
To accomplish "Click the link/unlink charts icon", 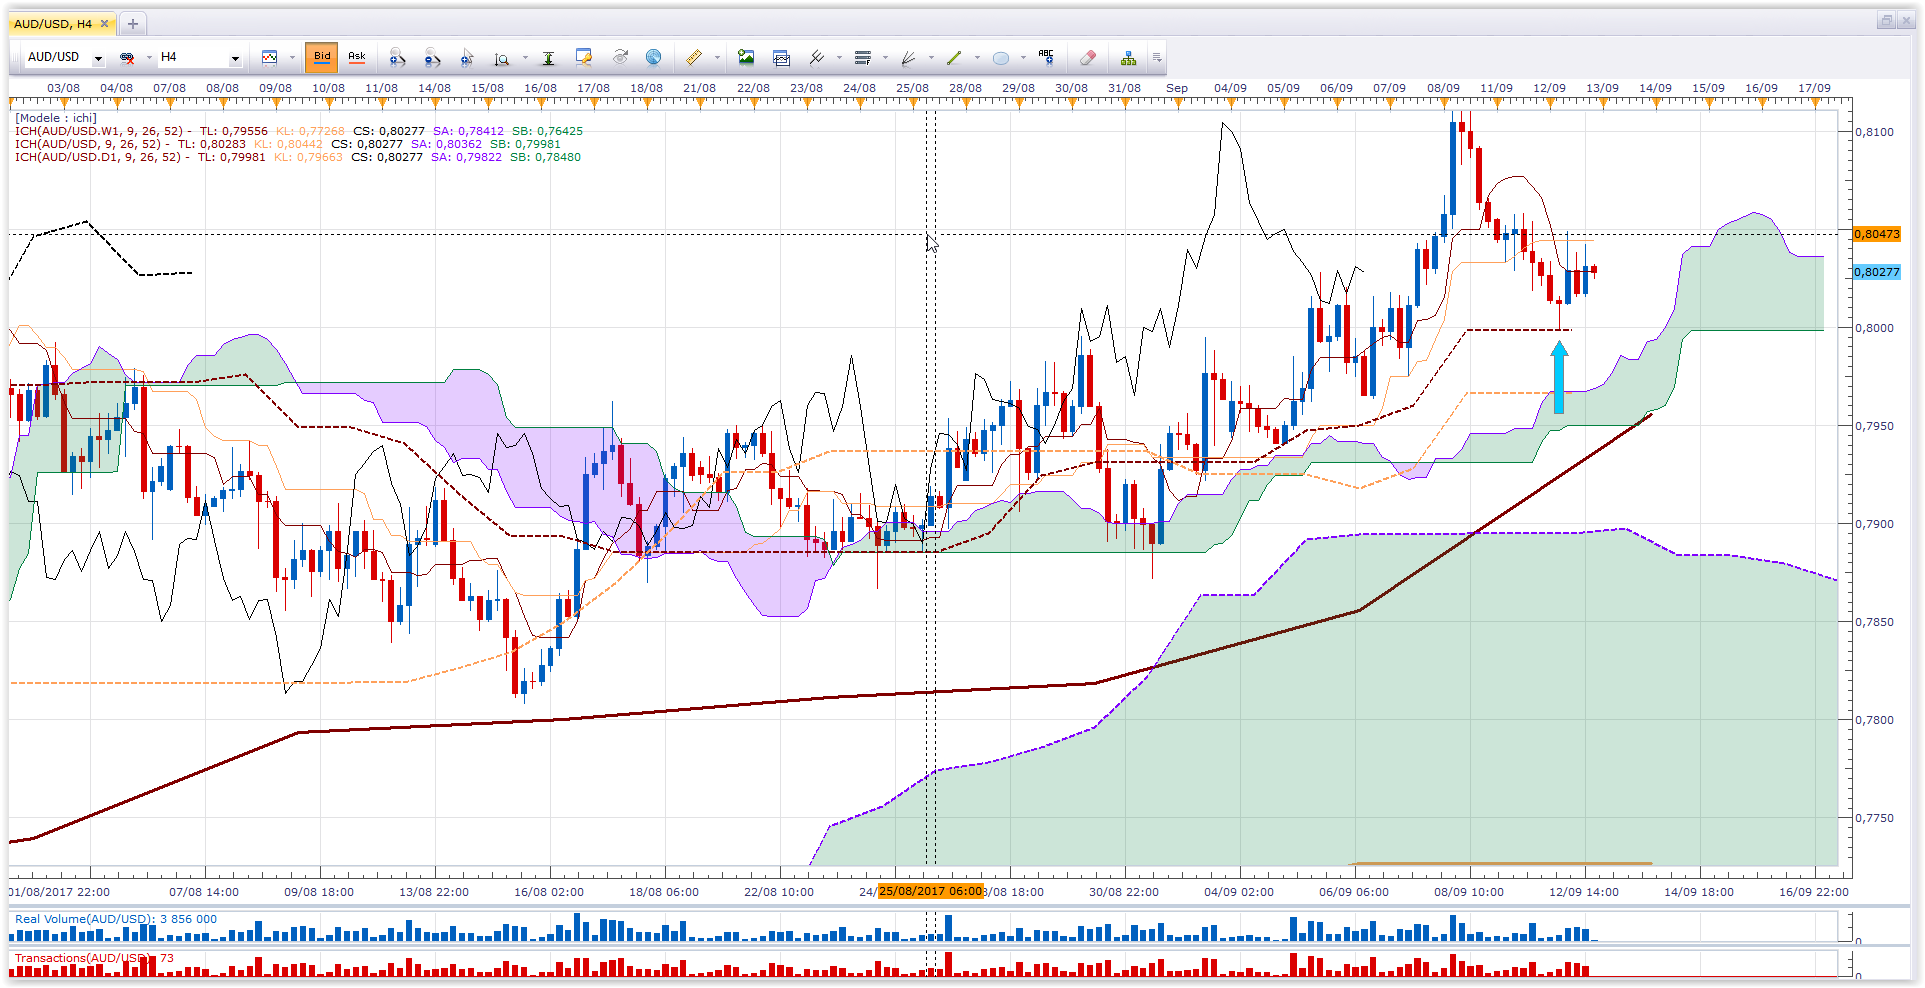I will [x=127, y=58].
